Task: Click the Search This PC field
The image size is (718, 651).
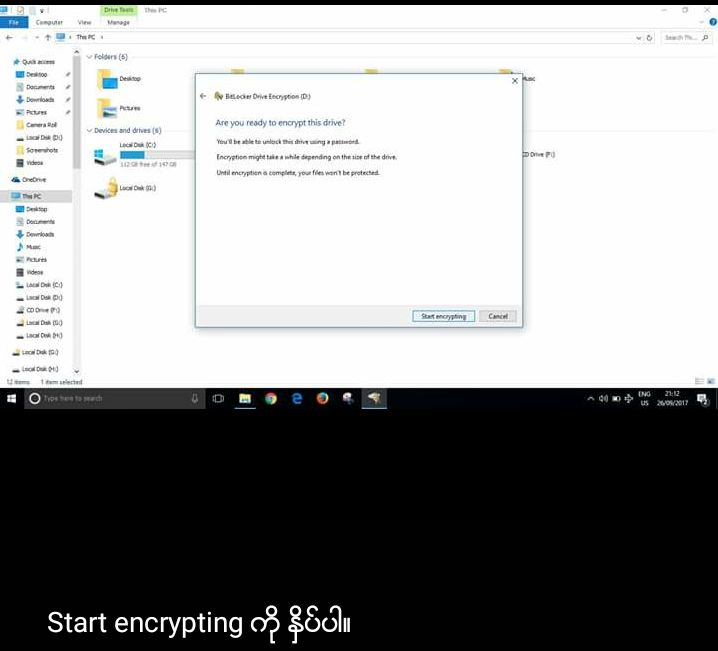Action: (686, 38)
